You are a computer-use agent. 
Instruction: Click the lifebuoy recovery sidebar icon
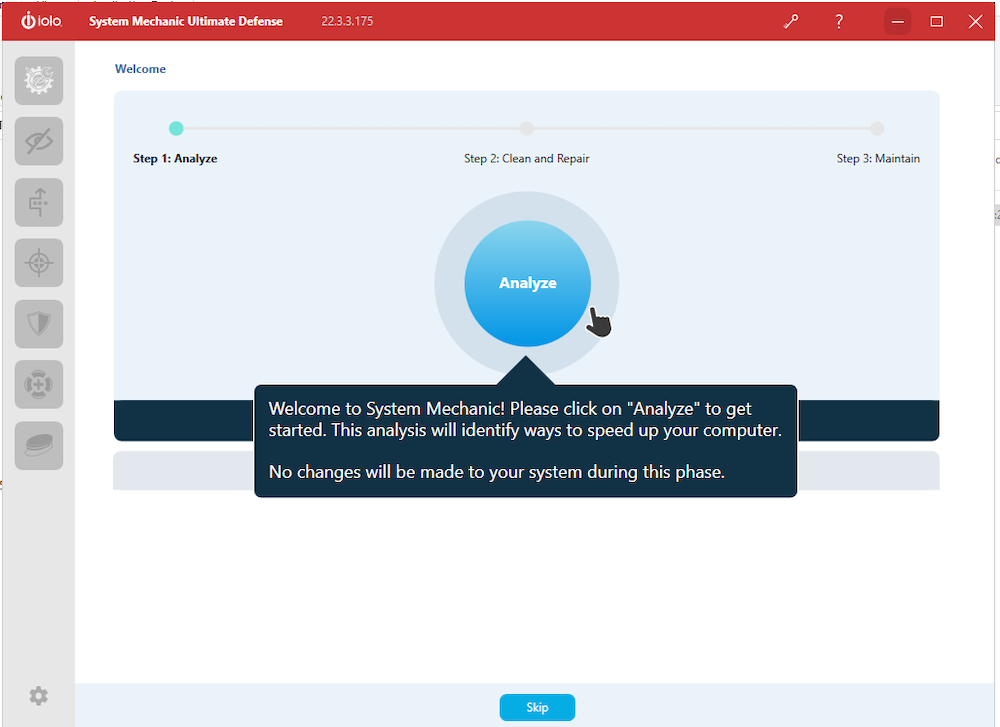coord(39,385)
